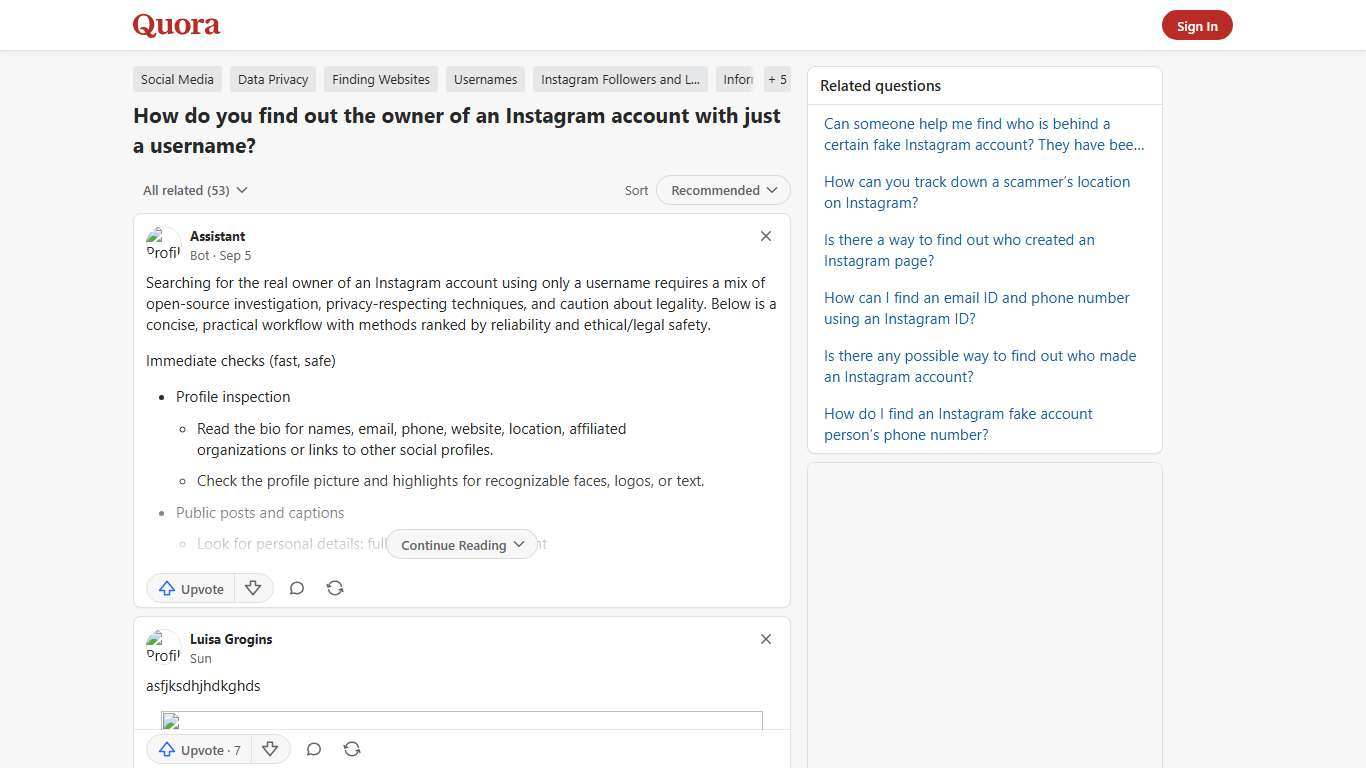Viewport: 1366px width, 768px height.
Task: Open comments on Luisa Grogins' post
Action: [314, 749]
